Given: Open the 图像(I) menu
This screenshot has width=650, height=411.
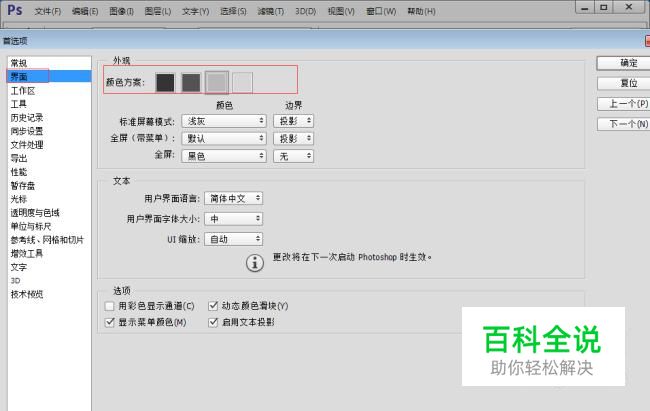Looking at the screenshot, I should pyautogui.click(x=121, y=12).
